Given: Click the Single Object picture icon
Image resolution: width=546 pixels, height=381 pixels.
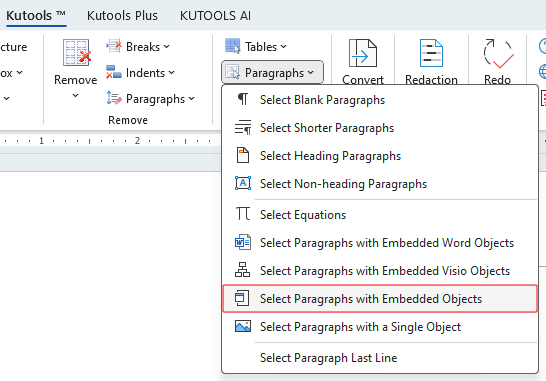Looking at the screenshot, I should click(x=243, y=327).
